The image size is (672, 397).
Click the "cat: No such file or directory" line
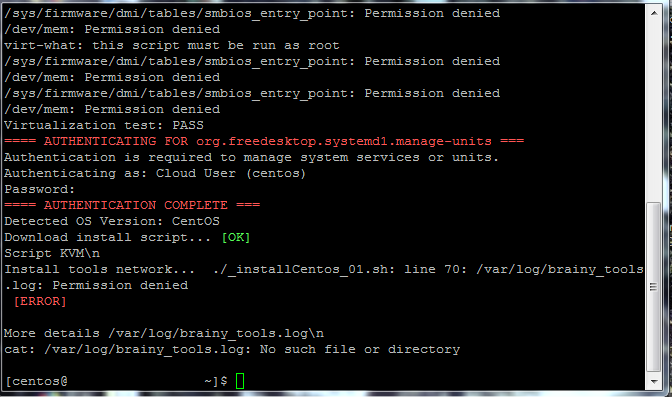[x=232, y=349]
